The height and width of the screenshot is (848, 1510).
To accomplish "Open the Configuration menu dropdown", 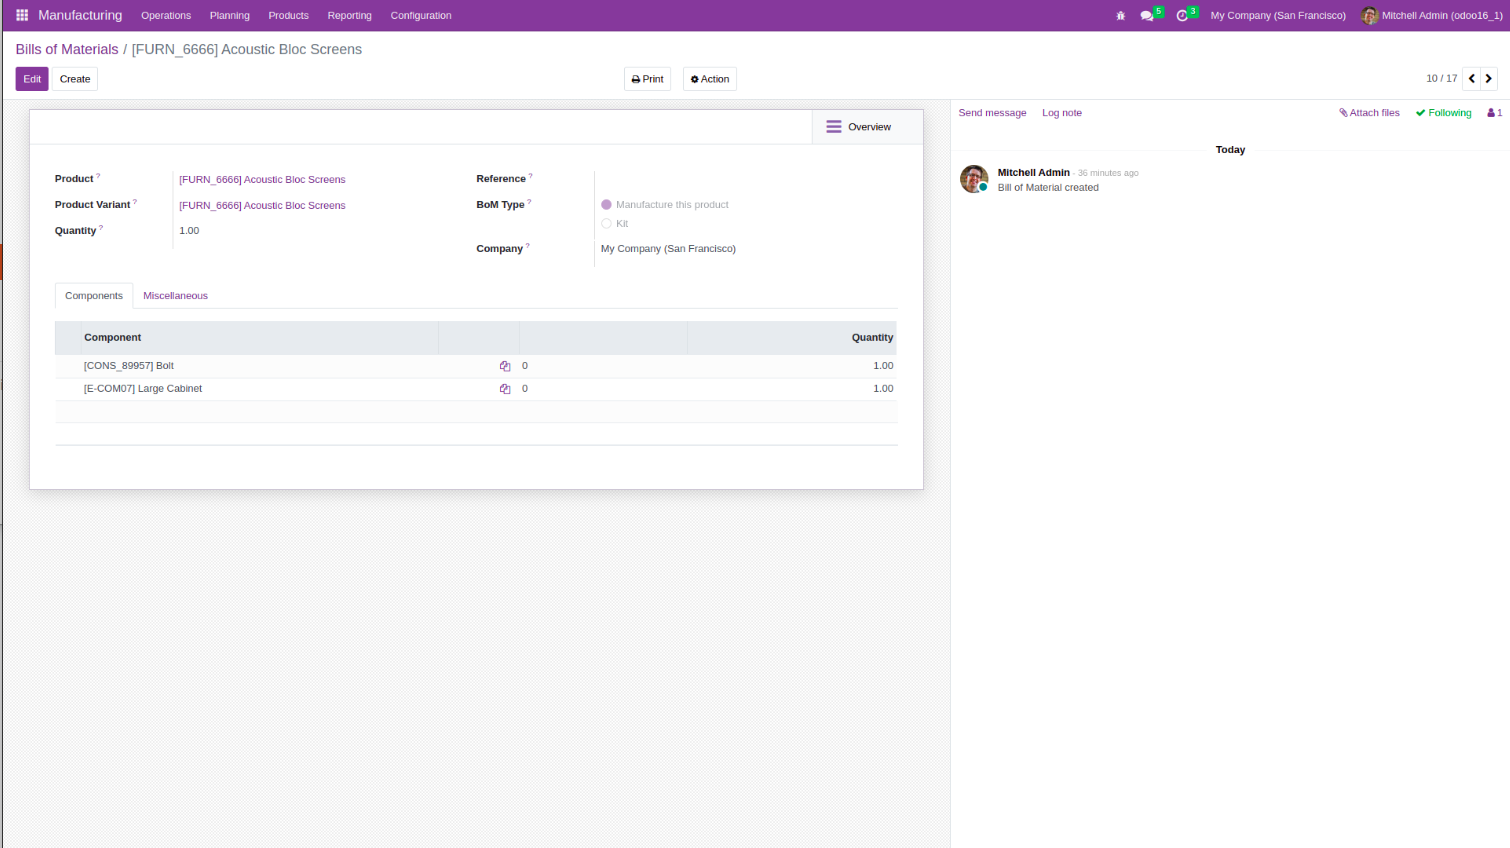I will (420, 16).
